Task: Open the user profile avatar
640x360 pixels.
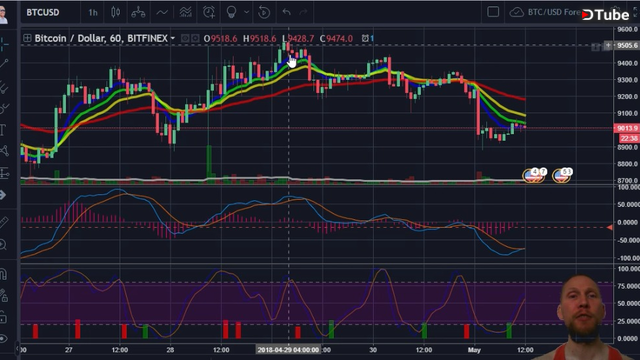Action: [4, 15]
